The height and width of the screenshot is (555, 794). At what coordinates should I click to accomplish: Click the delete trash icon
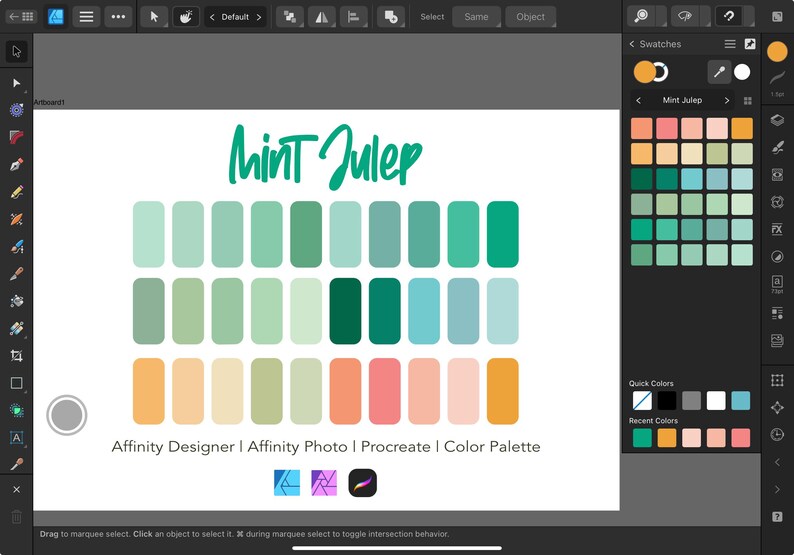16,517
